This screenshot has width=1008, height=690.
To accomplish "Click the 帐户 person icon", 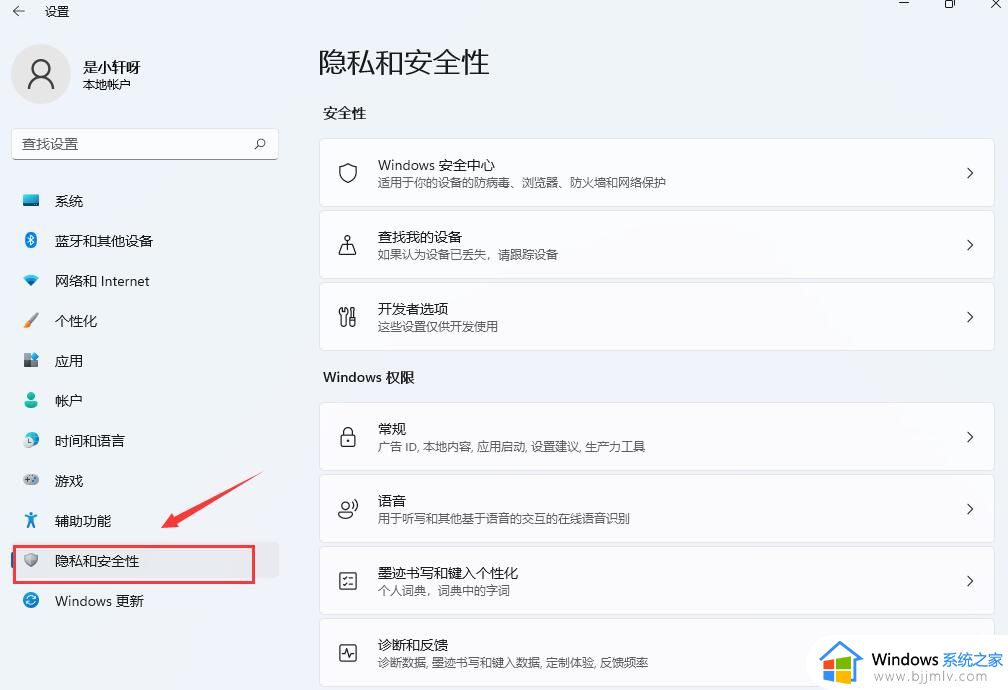I will pos(31,400).
